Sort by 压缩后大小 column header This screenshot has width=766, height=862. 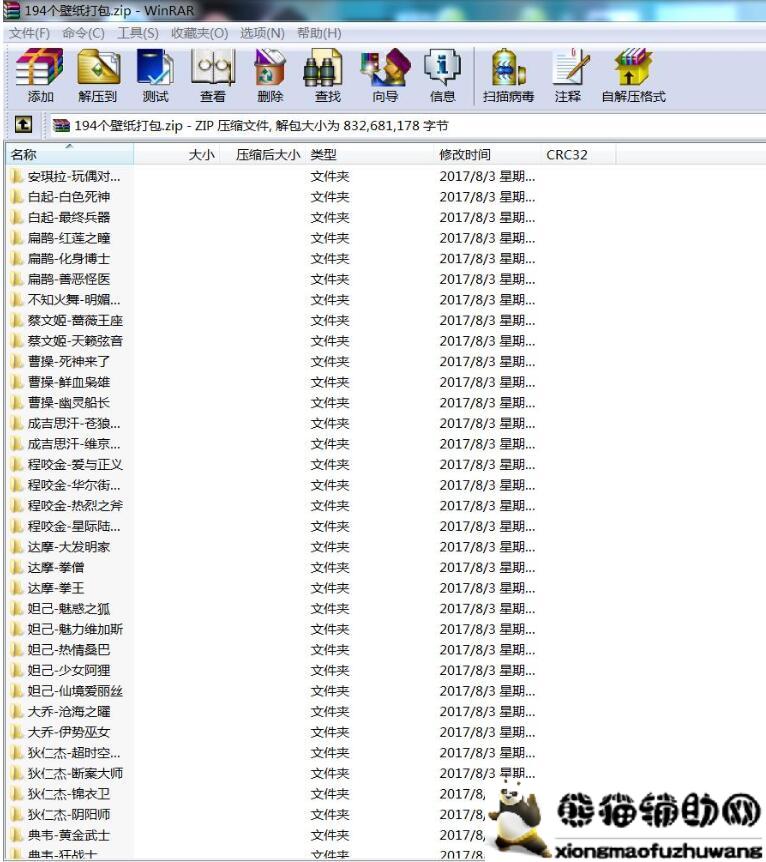pos(267,155)
